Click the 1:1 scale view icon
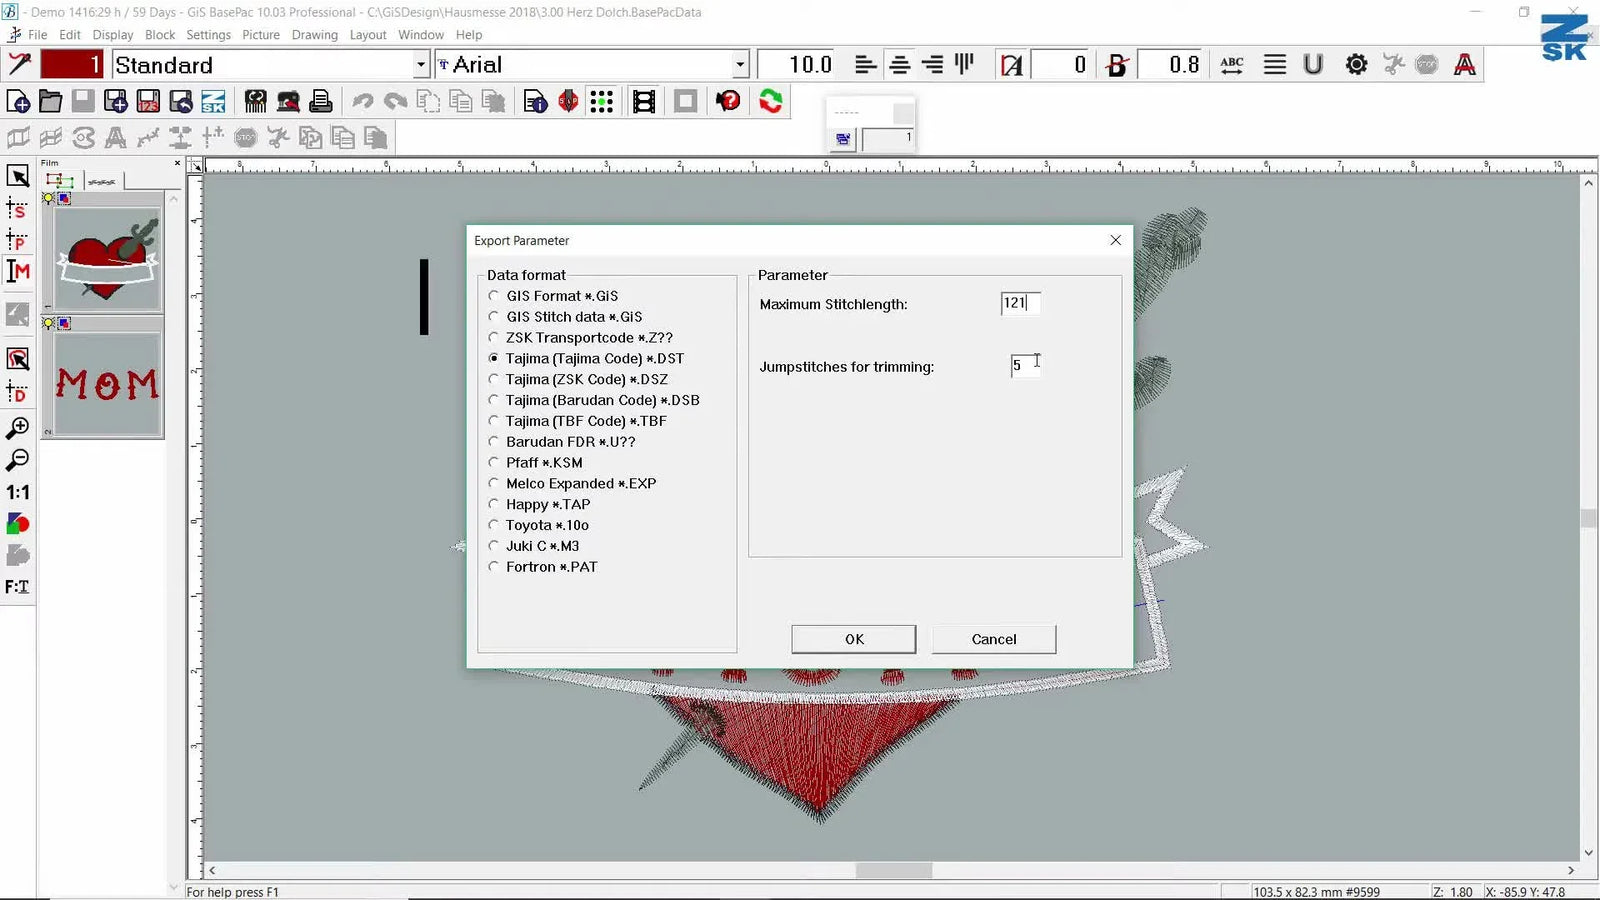Screen dimensions: 1600x900 tap(17, 492)
